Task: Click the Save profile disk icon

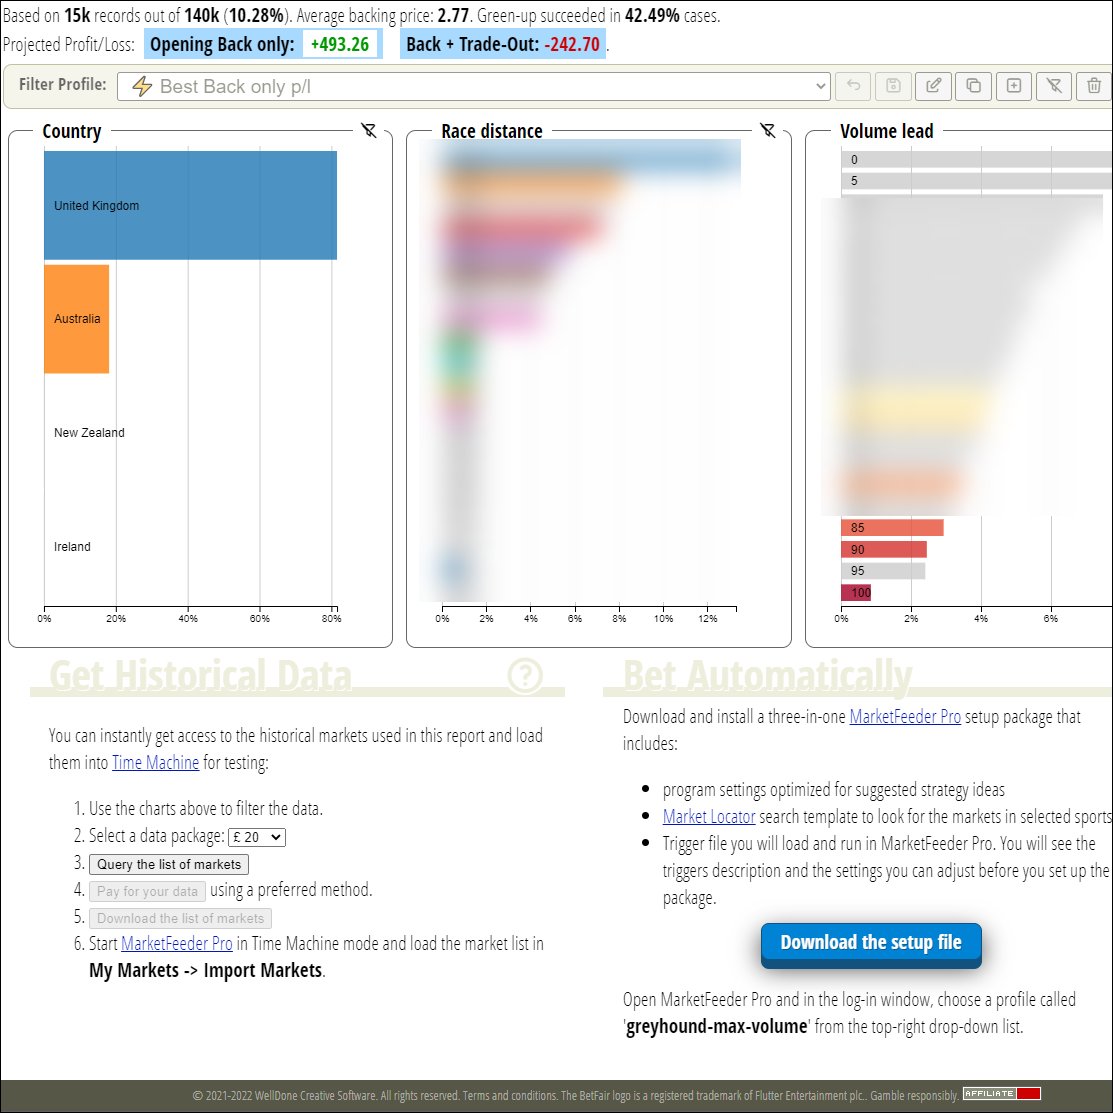Action: 892,86
